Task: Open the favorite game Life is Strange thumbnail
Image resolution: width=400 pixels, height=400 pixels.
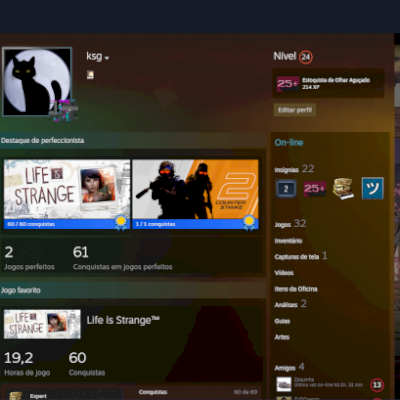Action: click(x=42, y=324)
